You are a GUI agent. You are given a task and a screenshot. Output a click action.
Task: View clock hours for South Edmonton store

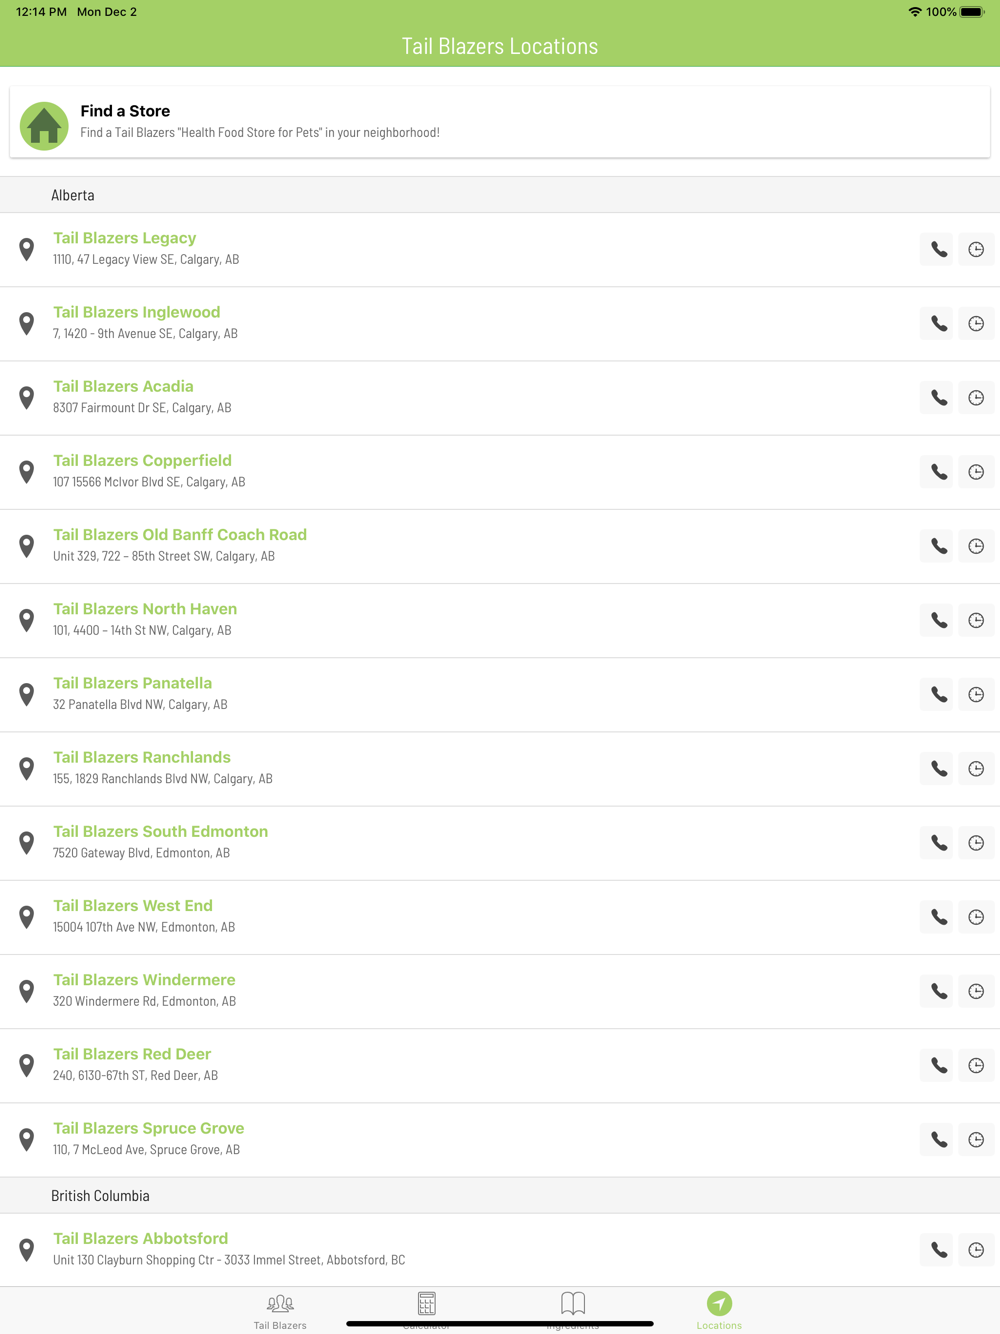pos(976,843)
